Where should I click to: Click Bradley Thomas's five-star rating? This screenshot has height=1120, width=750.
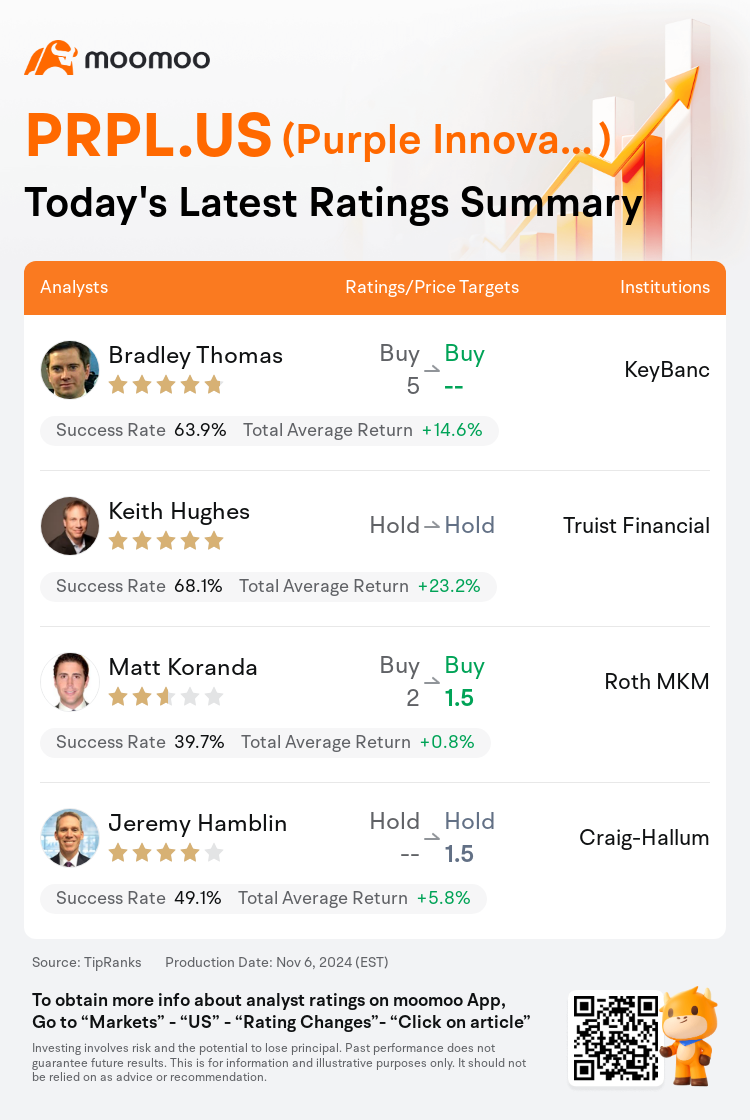pyautogui.click(x=166, y=386)
